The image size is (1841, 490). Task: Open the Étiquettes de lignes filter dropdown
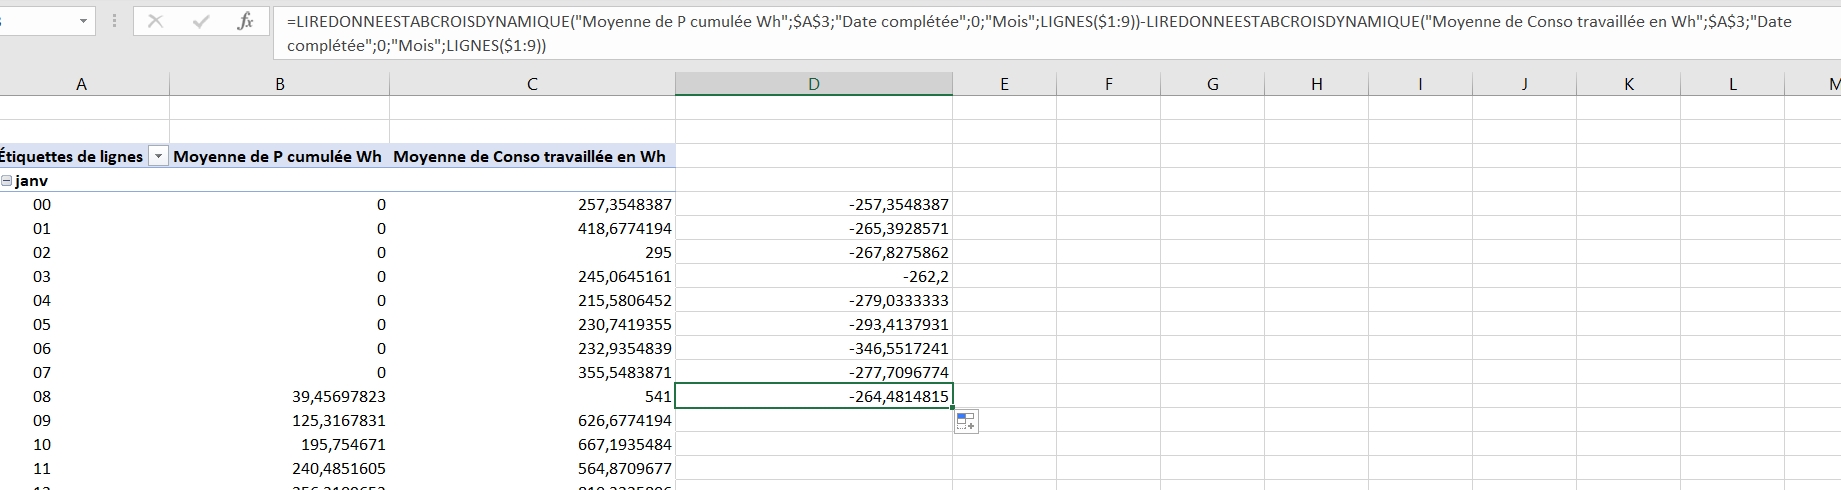click(158, 157)
